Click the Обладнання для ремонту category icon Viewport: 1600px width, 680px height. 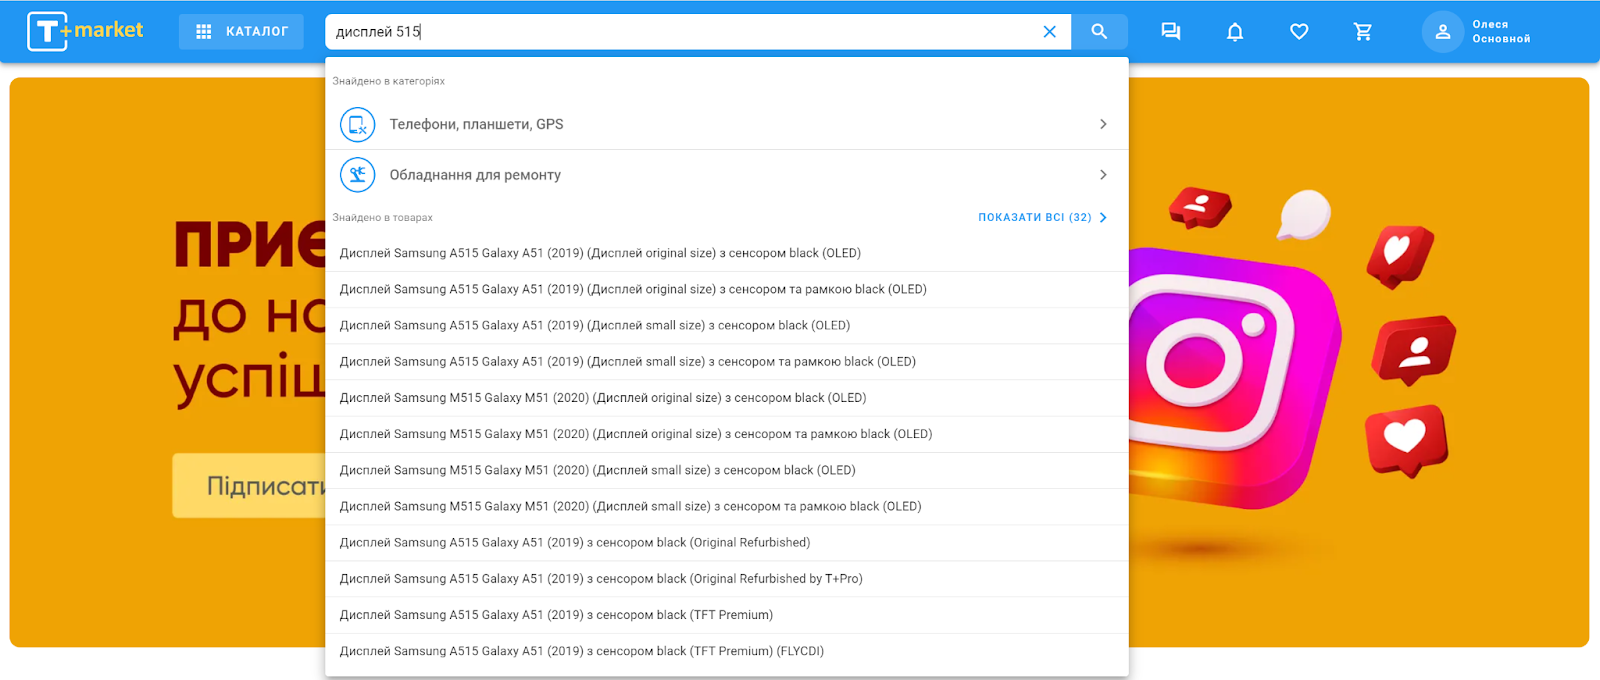click(x=357, y=175)
